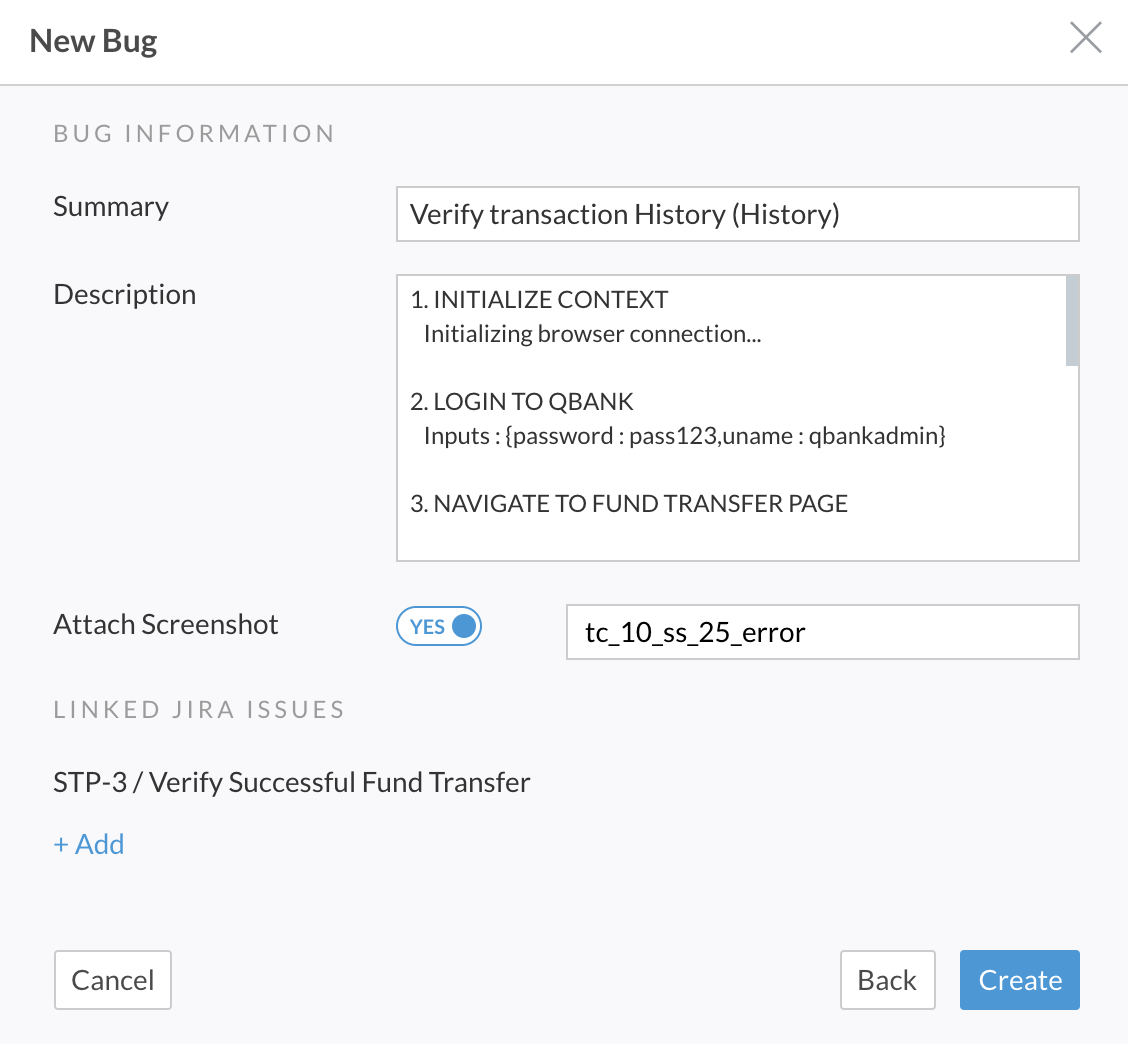Go Back to the previous step
The image size is (1128, 1044).
[x=887, y=980]
